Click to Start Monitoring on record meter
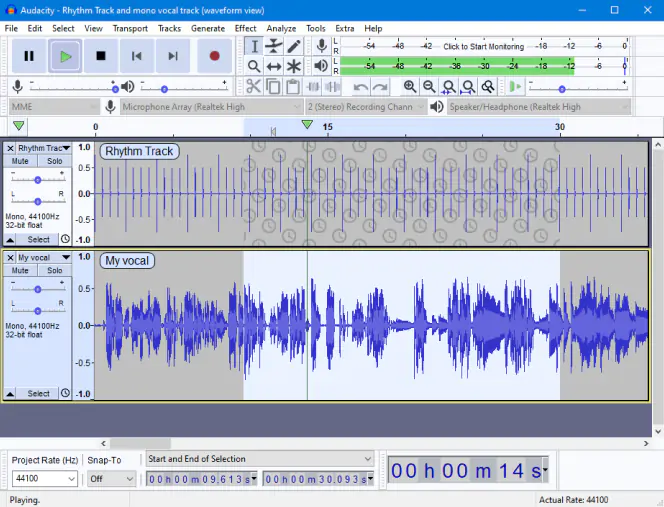This screenshot has width=664, height=507. coord(483,46)
